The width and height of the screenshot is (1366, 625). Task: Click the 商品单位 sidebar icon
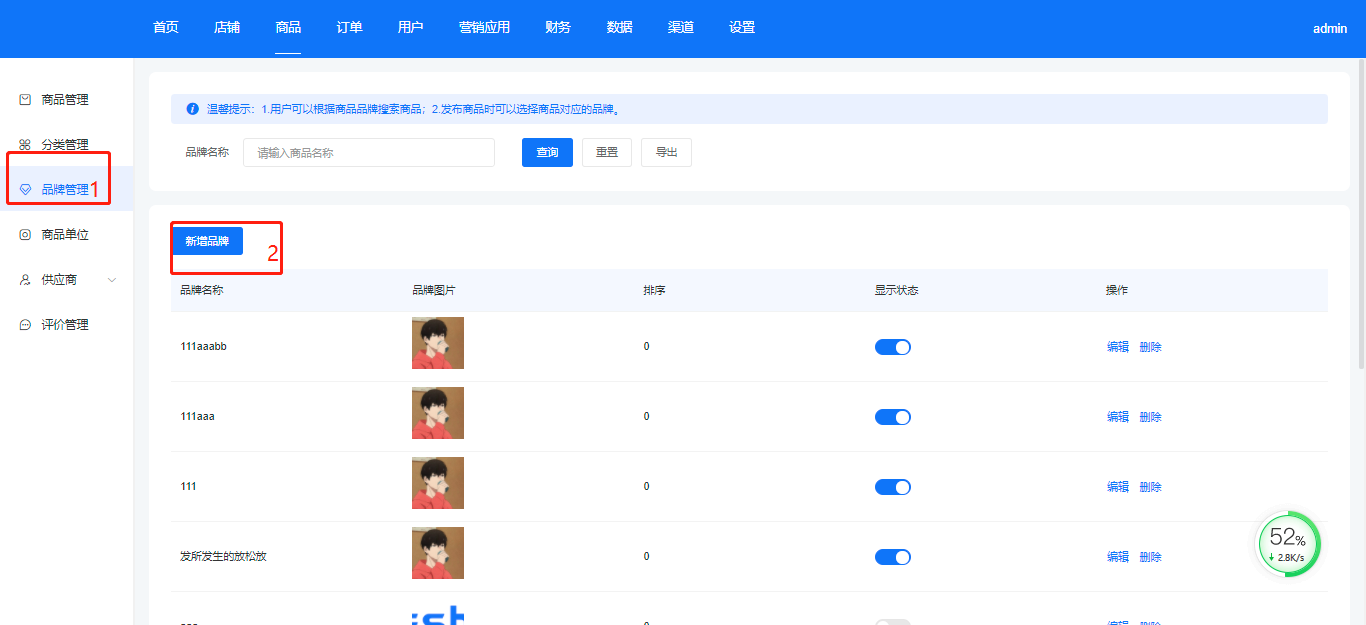25,235
